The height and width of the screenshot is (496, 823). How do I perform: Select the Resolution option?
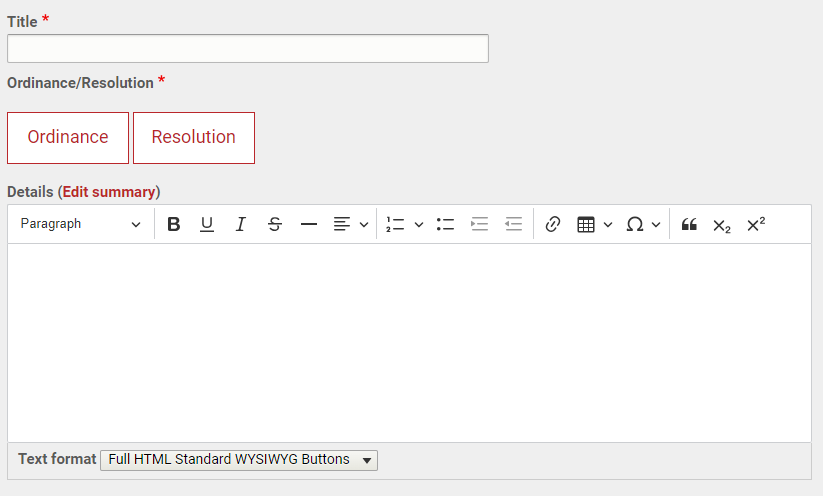click(194, 138)
